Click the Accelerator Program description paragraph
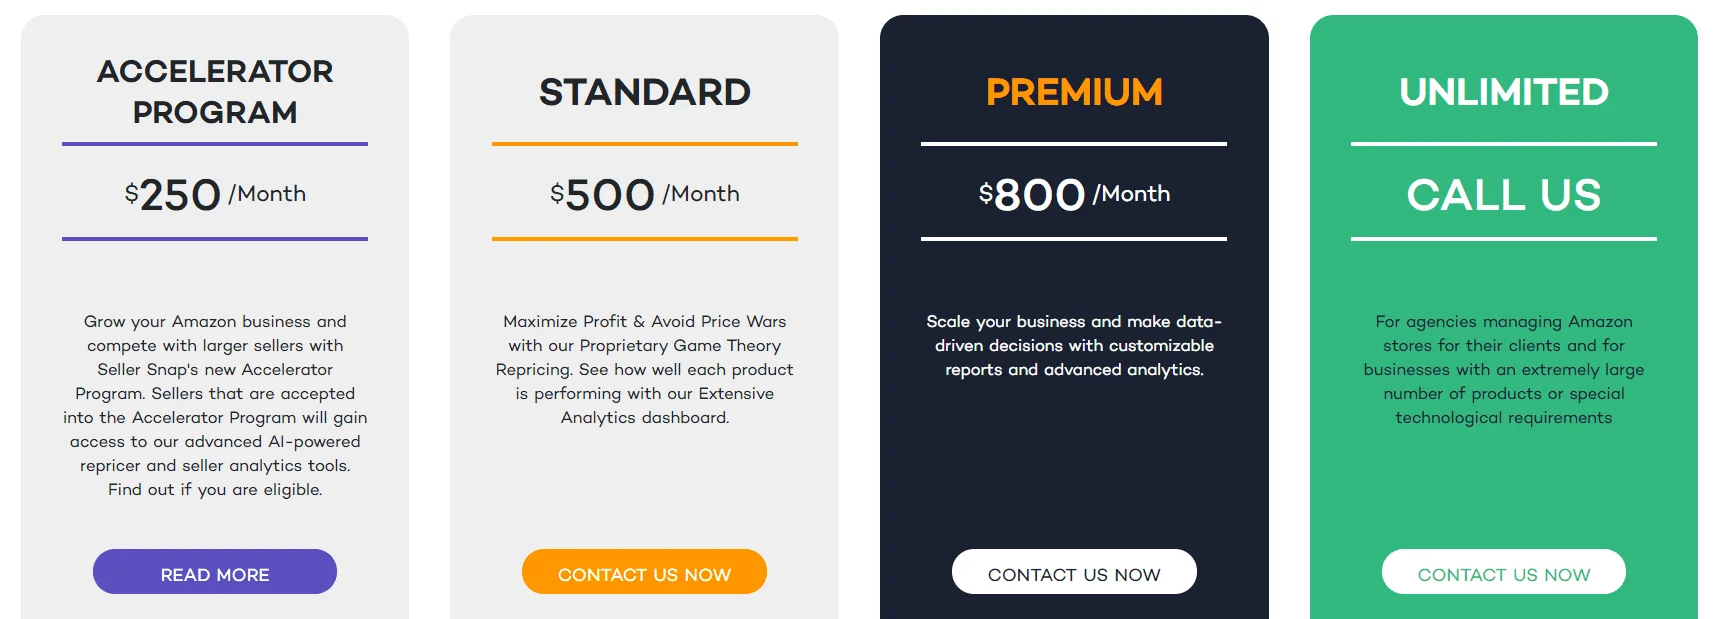This screenshot has height=619, width=1721. coord(215,405)
